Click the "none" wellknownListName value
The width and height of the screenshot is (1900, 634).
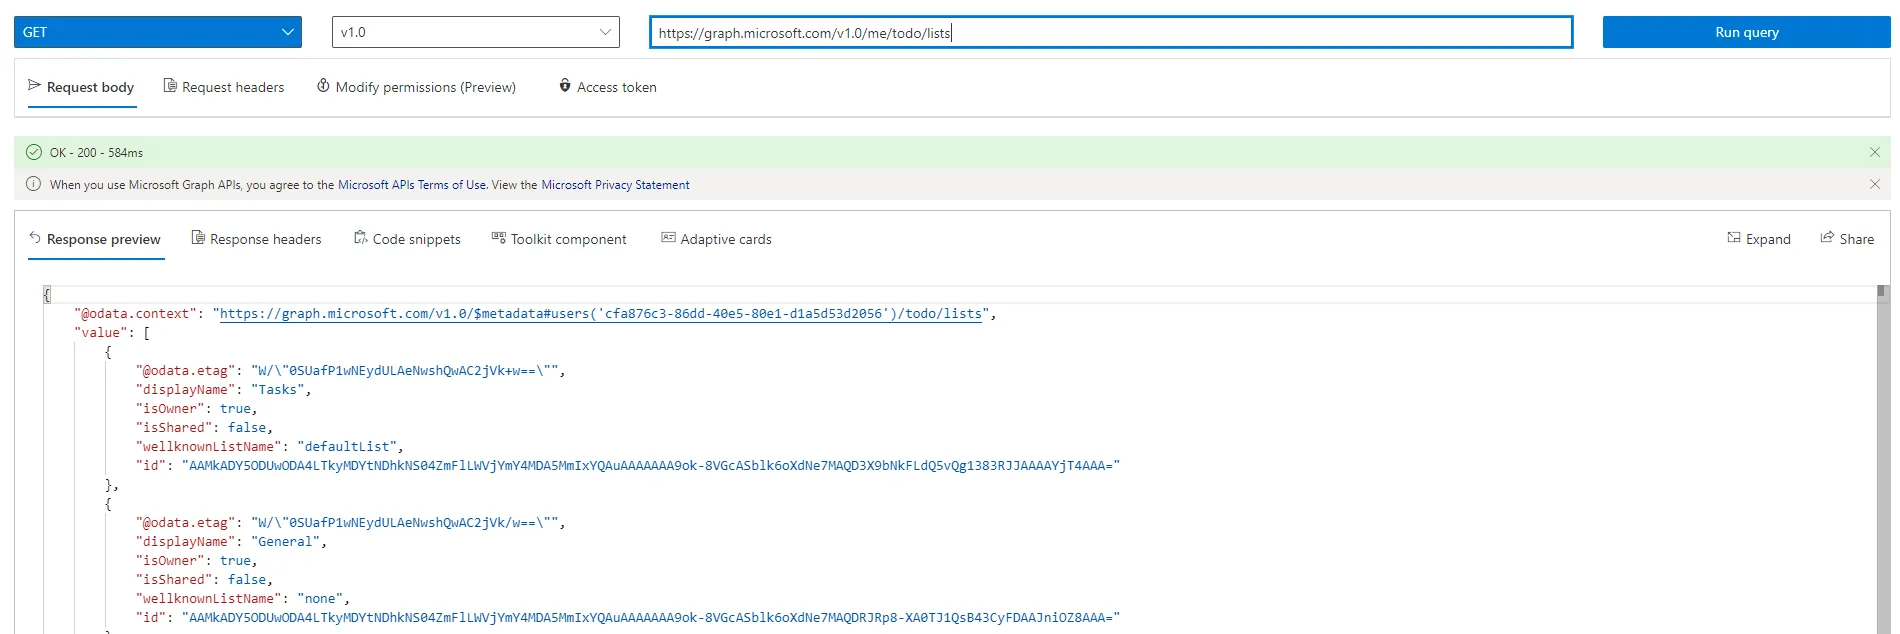point(320,599)
